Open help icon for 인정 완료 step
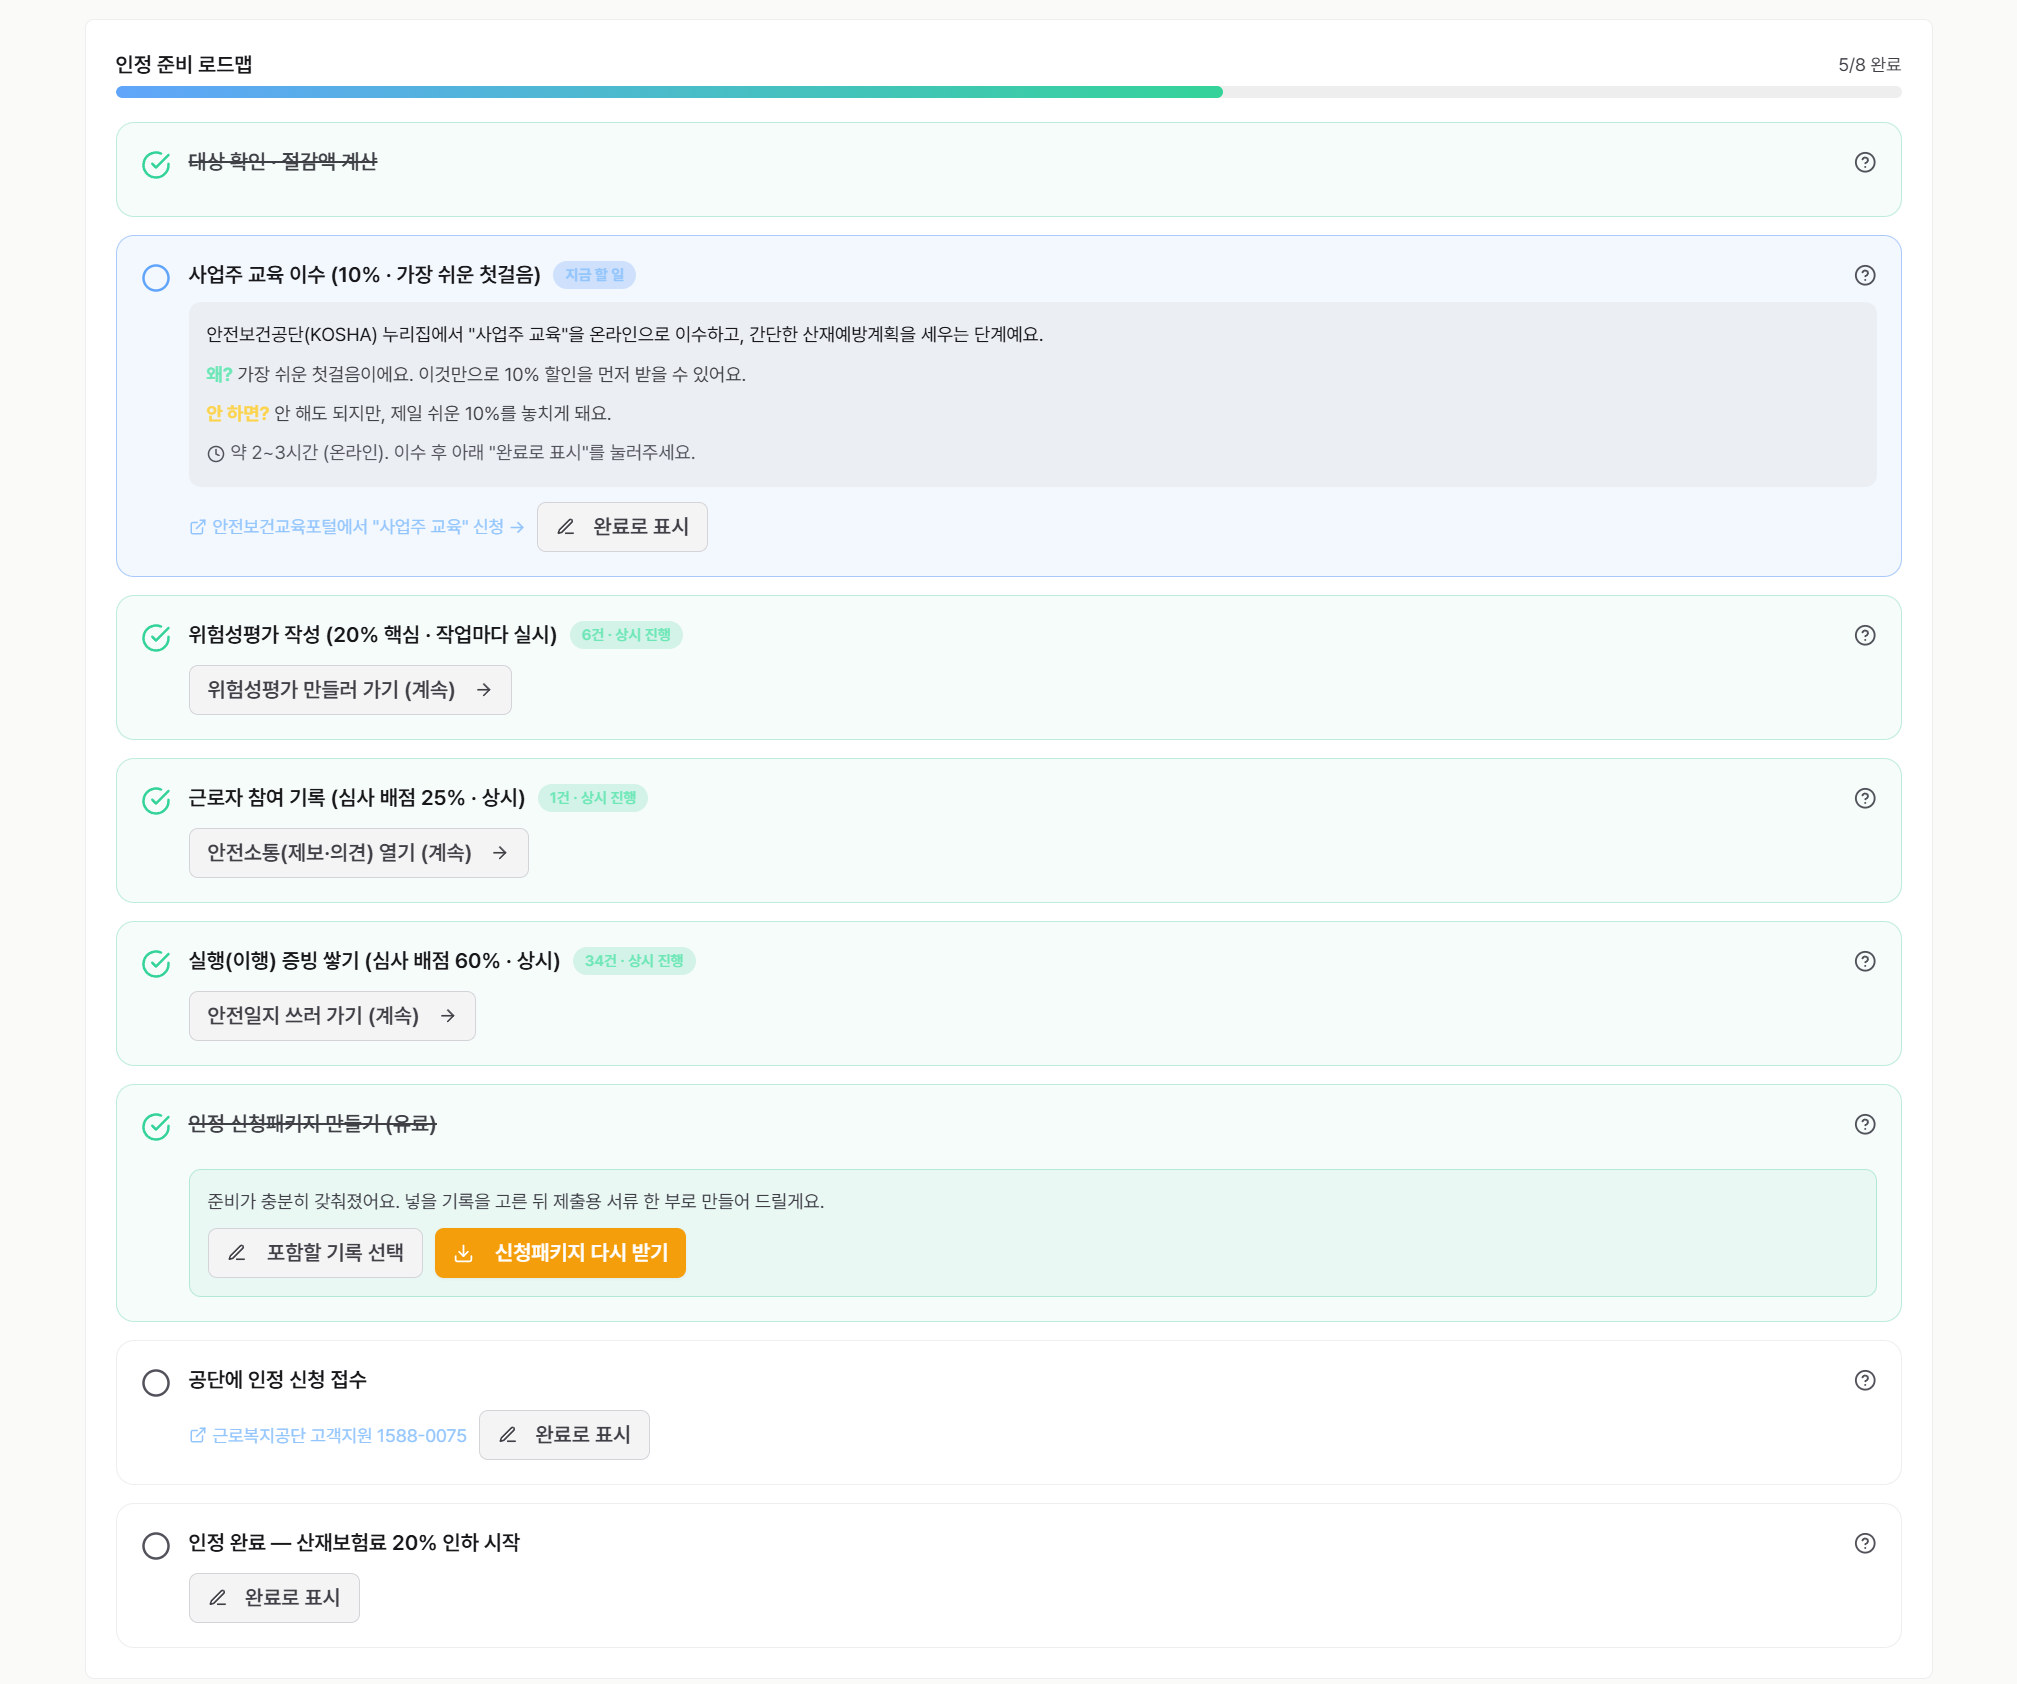The image size is (2017, 1684). coord(1864,1543)
